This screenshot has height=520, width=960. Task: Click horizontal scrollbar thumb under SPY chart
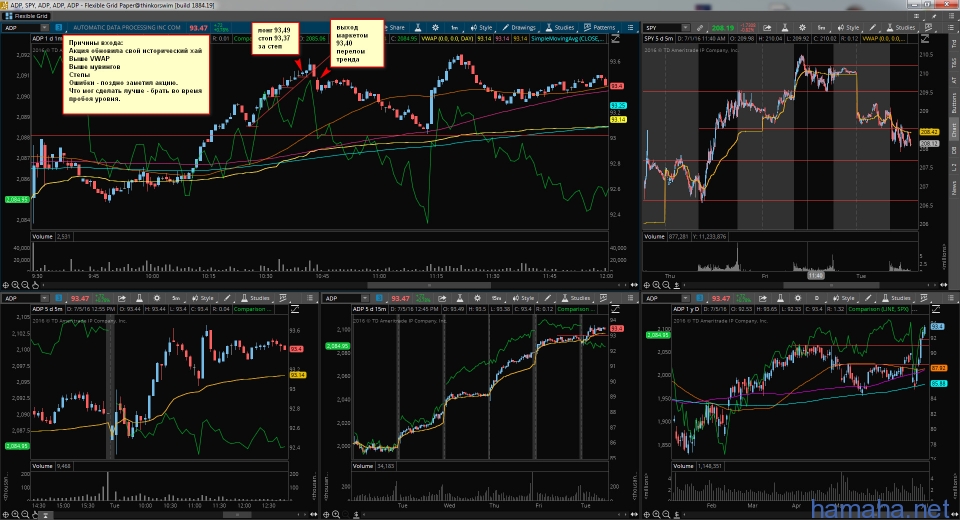point(831,285)
